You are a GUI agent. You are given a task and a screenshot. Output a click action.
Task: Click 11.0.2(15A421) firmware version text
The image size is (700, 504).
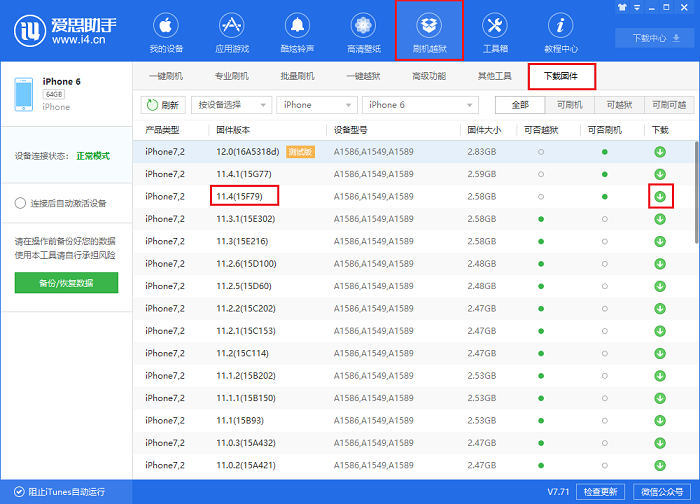(246, 465)
